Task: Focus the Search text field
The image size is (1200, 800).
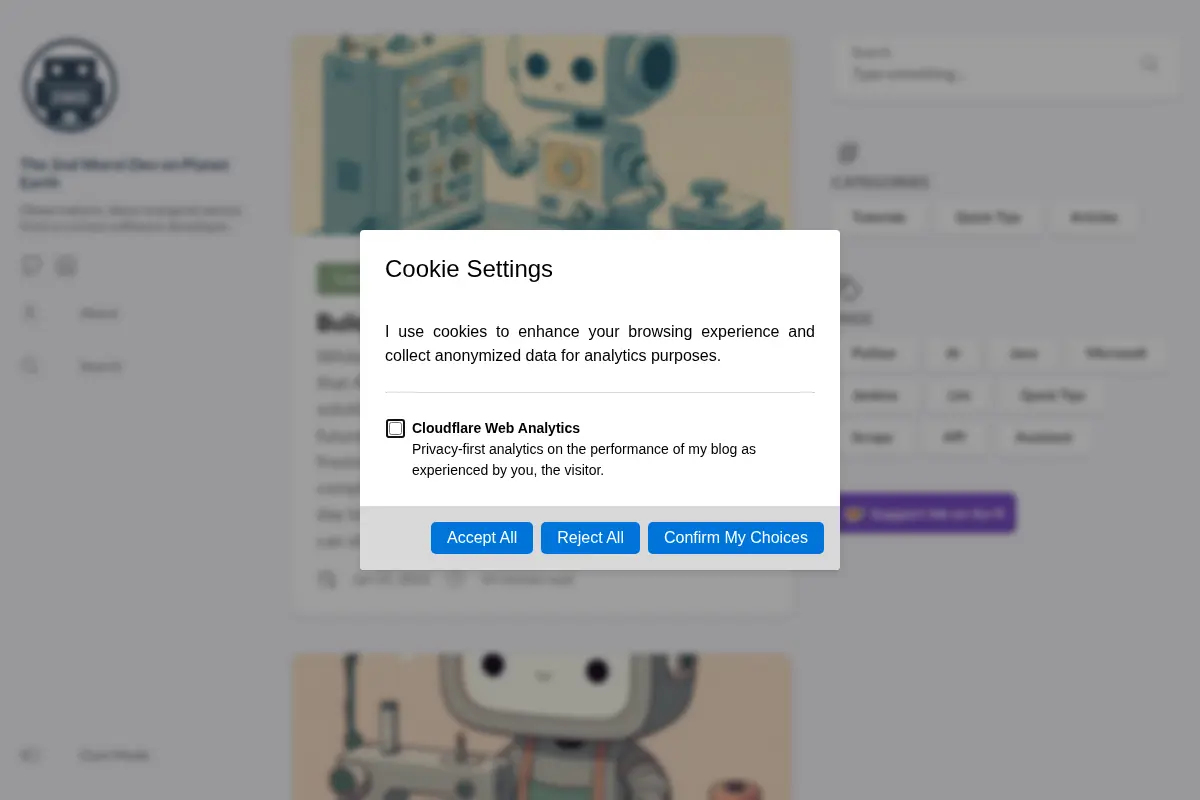Action: pos(990,64)
